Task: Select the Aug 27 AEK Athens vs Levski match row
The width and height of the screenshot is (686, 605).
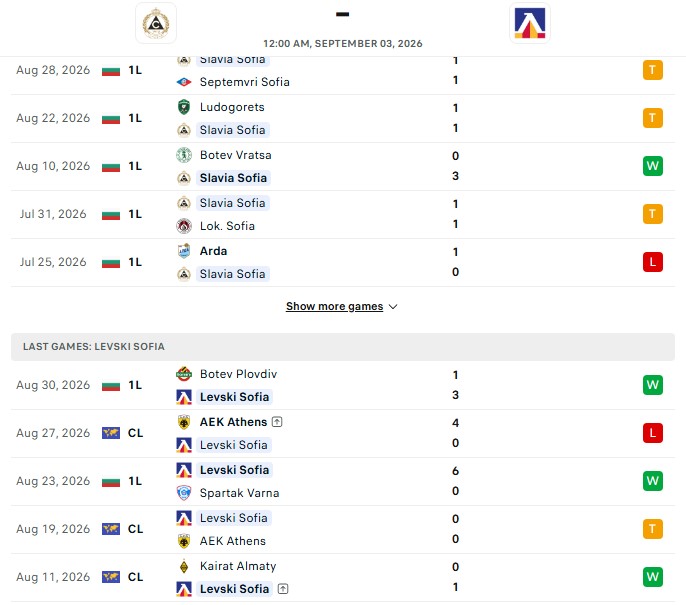Action: [343, 434]
